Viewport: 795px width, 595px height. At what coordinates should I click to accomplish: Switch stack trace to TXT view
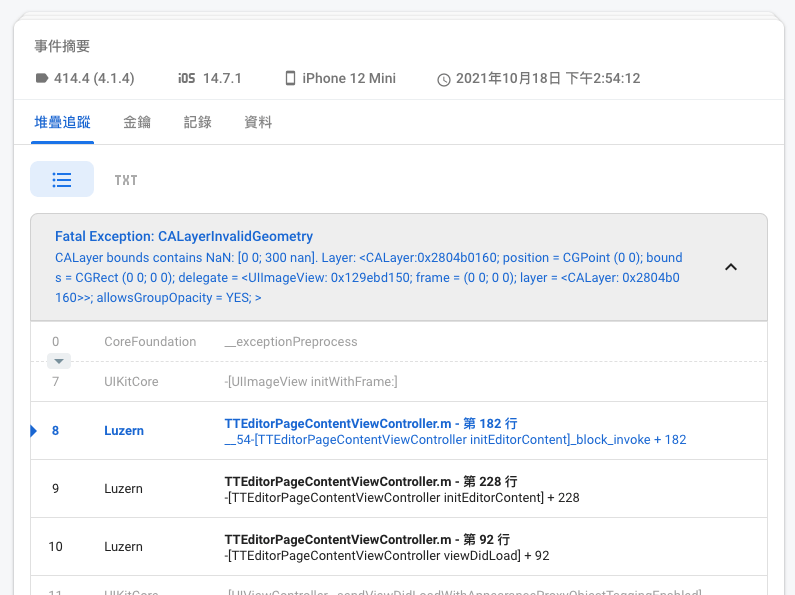(126, 180)
